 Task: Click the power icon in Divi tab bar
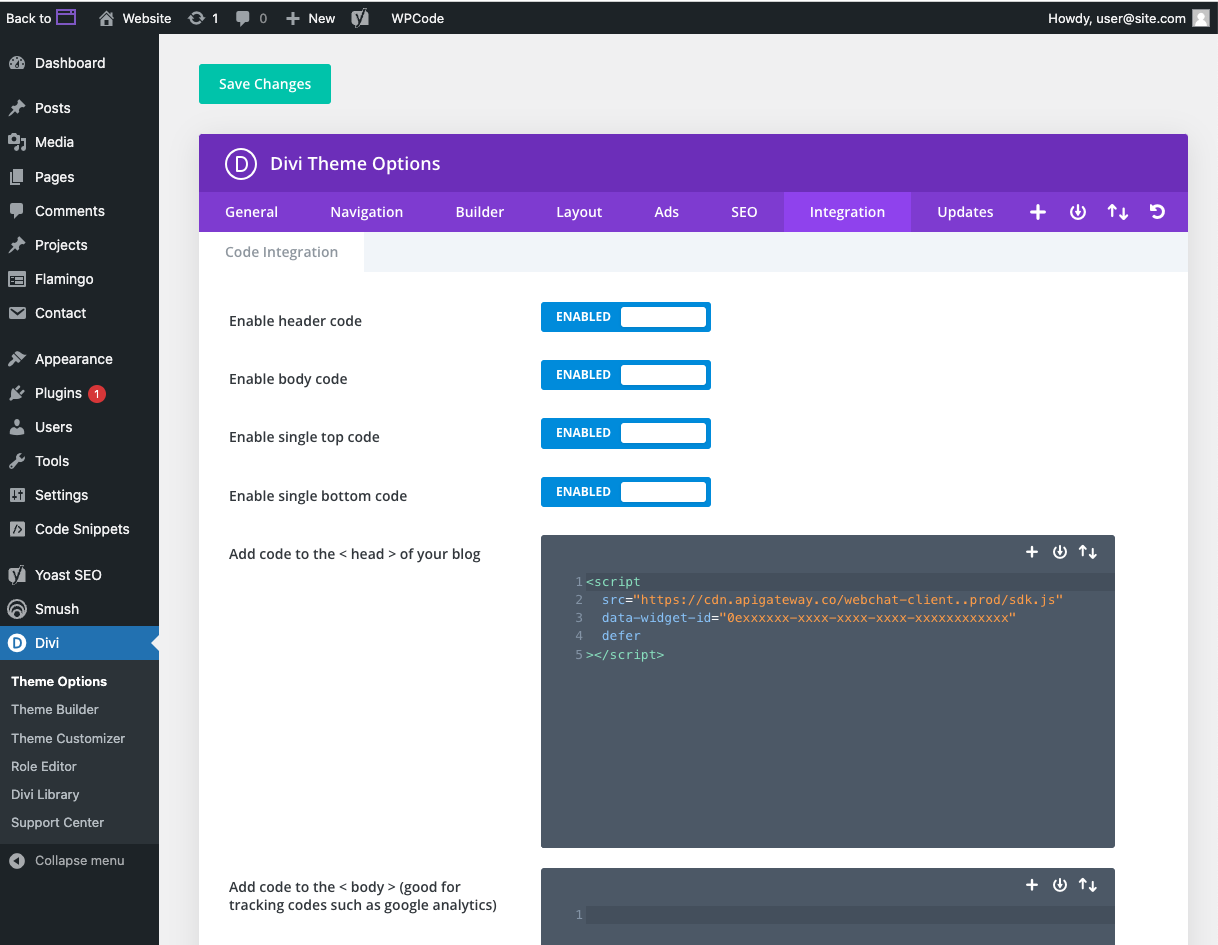click(1078, 212)
